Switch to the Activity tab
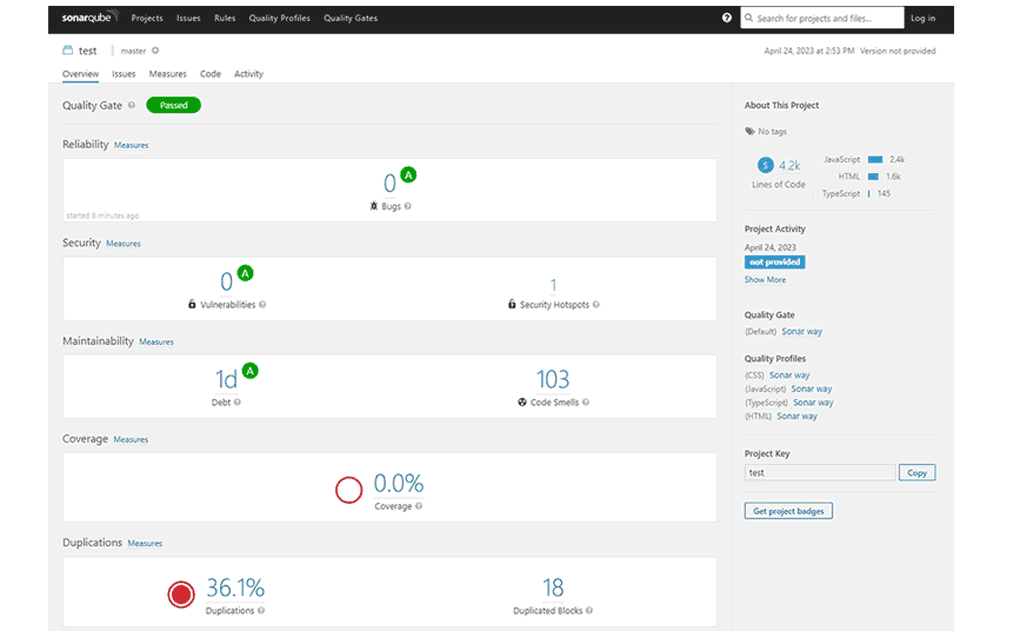1020x631 pixels. 248,73
